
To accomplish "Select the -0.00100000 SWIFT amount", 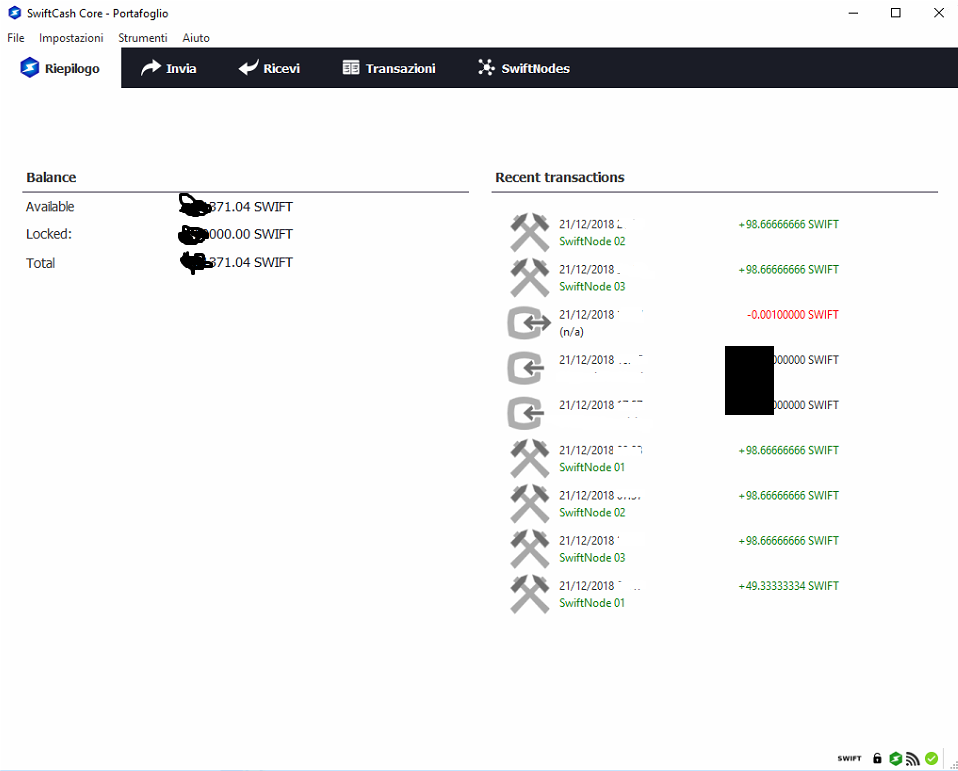I will [x=792, y=315].
